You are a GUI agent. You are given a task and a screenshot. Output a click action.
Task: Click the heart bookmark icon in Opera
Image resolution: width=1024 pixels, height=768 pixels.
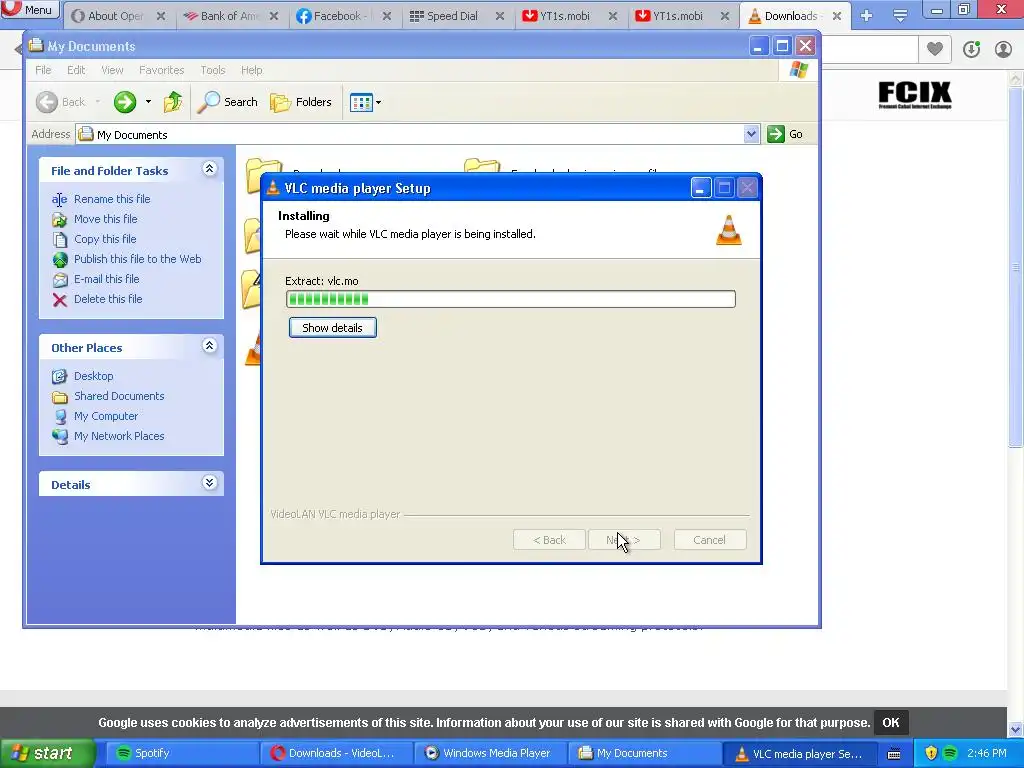pyautogui.click(x=935, y=49)
